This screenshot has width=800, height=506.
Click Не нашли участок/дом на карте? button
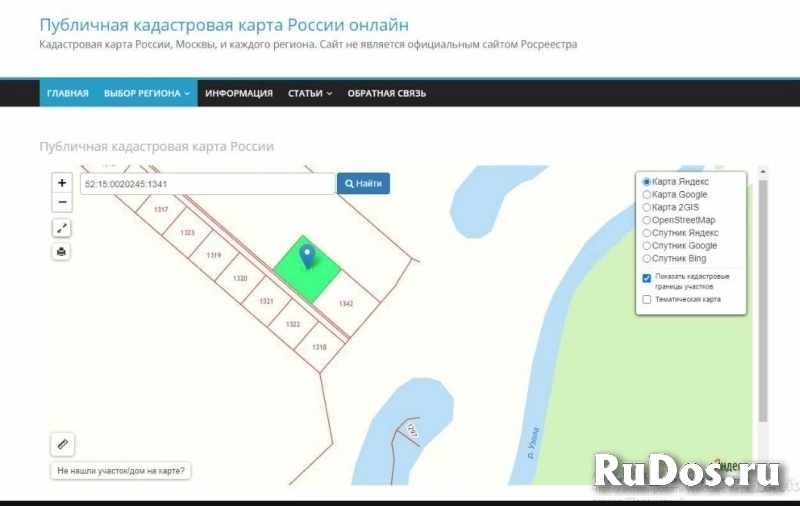tap(121, 470)
